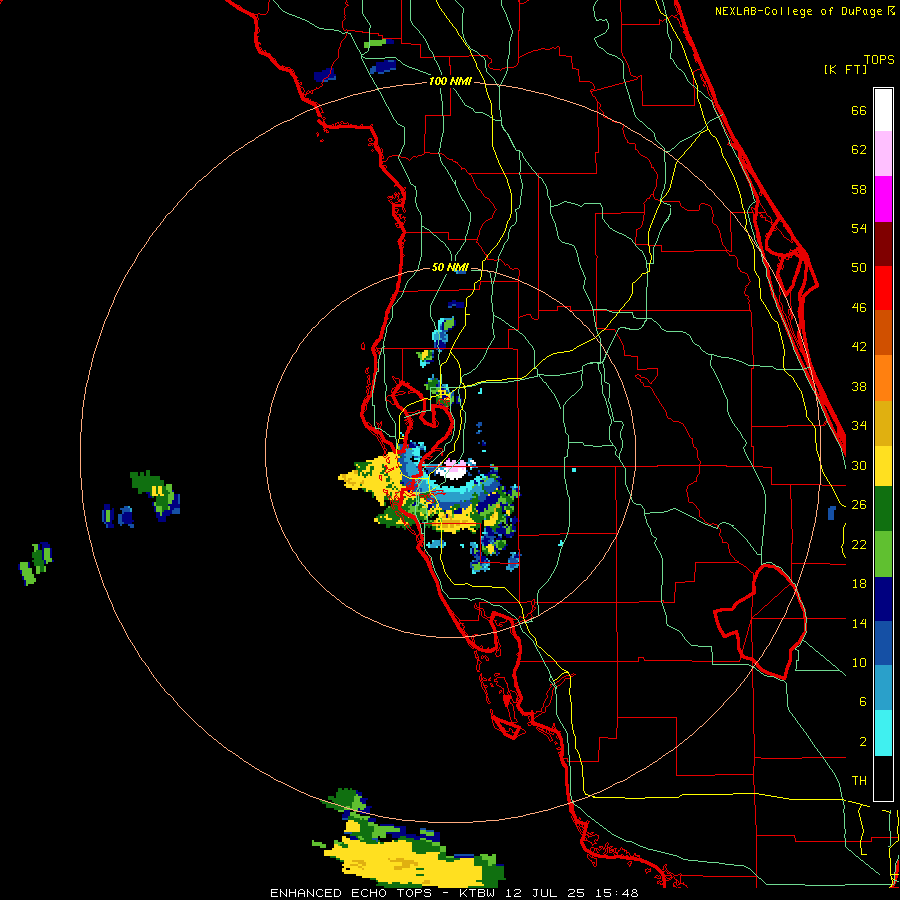Click the white swatch beside the 66 label
Viewport: 900px width, 900px height.
(x=883, y=110)
